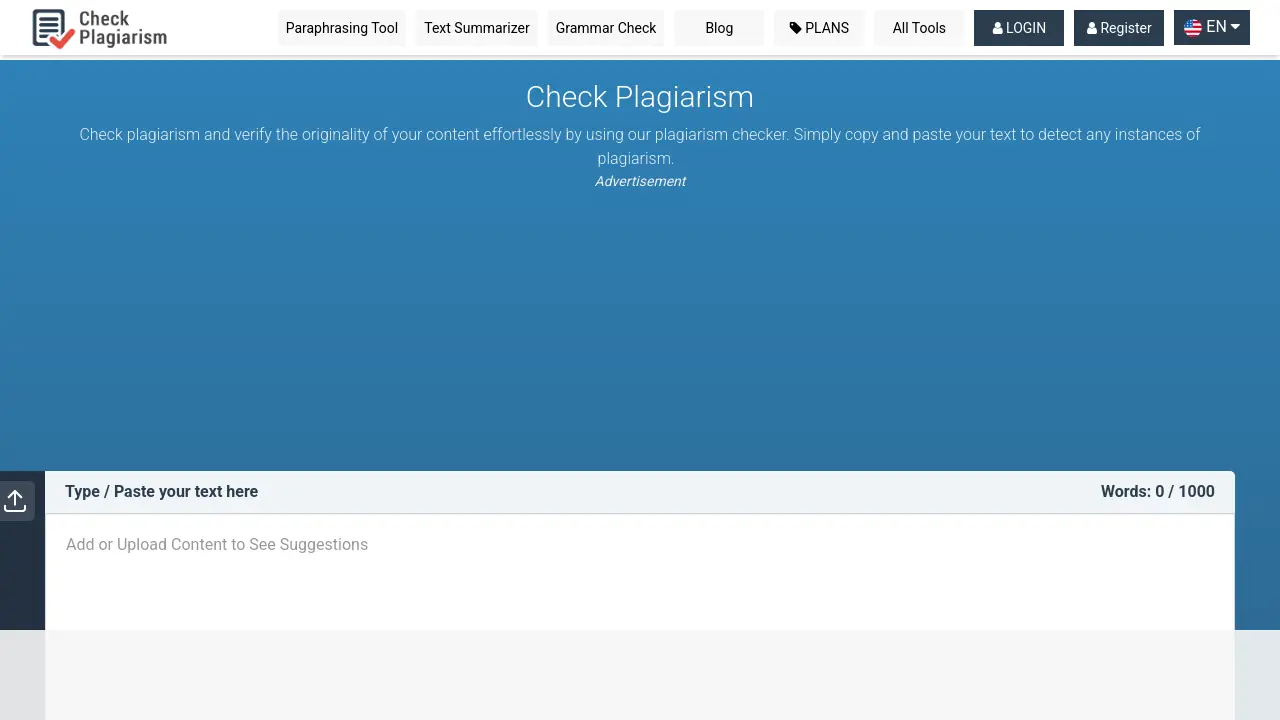The width and height of the screenshot is (1280, 720).
Task: Click the Check Plagiarism document logo icon
Action: pos(48,28)
